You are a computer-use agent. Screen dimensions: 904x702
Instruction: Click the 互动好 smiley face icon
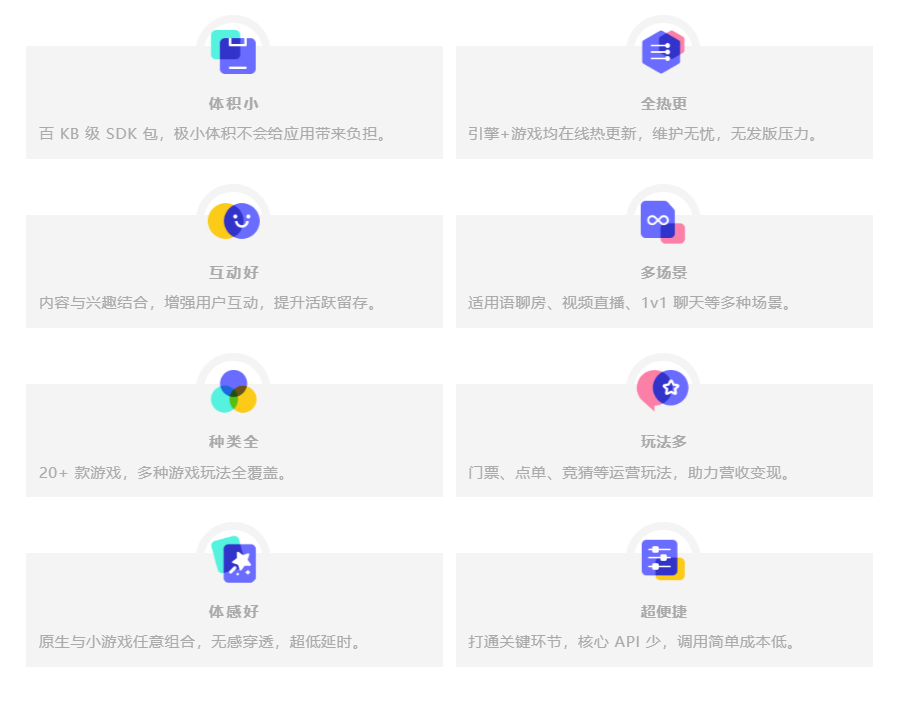234,221
